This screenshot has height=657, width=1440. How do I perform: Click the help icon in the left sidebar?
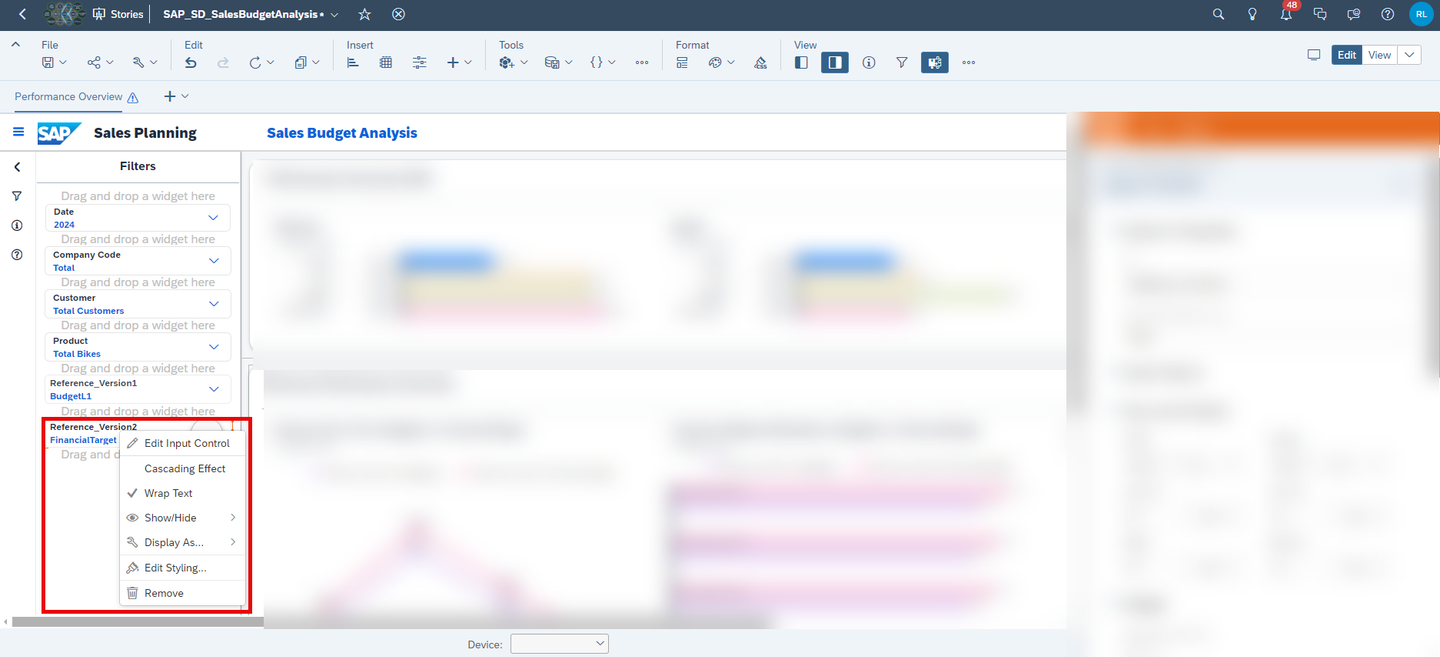17,255
